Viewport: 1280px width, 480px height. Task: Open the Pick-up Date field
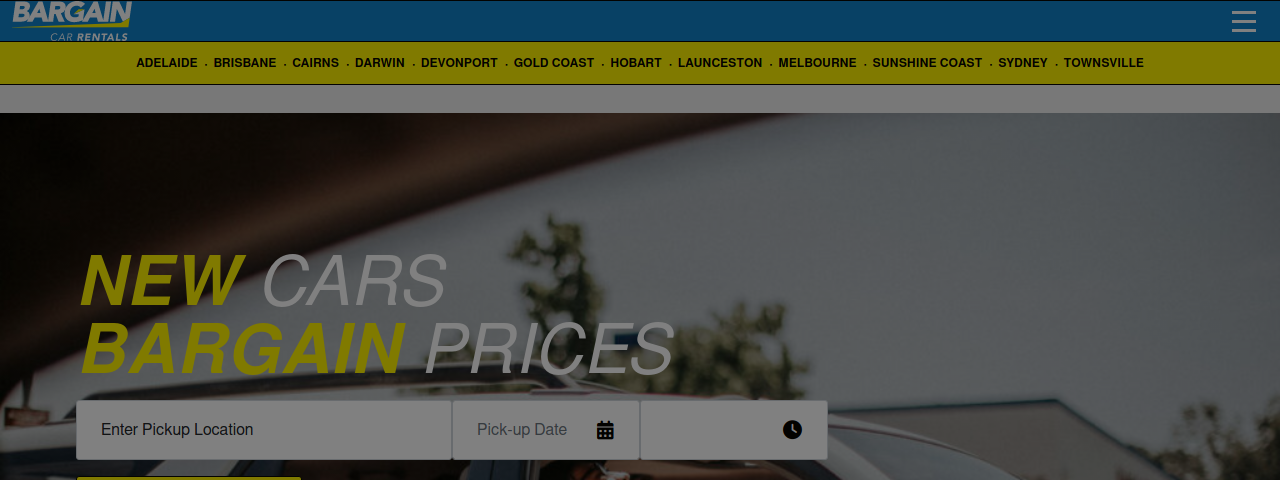[x=546, y=430]
